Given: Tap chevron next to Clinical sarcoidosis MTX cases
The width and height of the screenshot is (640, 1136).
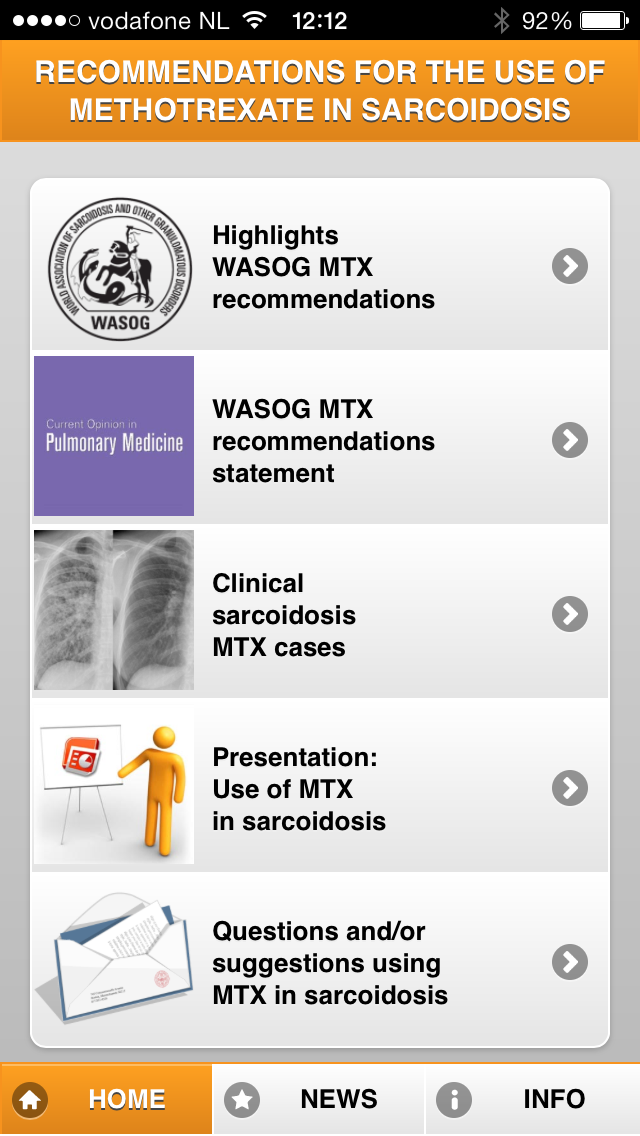Looking at the screenshot, I should coord(570,614).
